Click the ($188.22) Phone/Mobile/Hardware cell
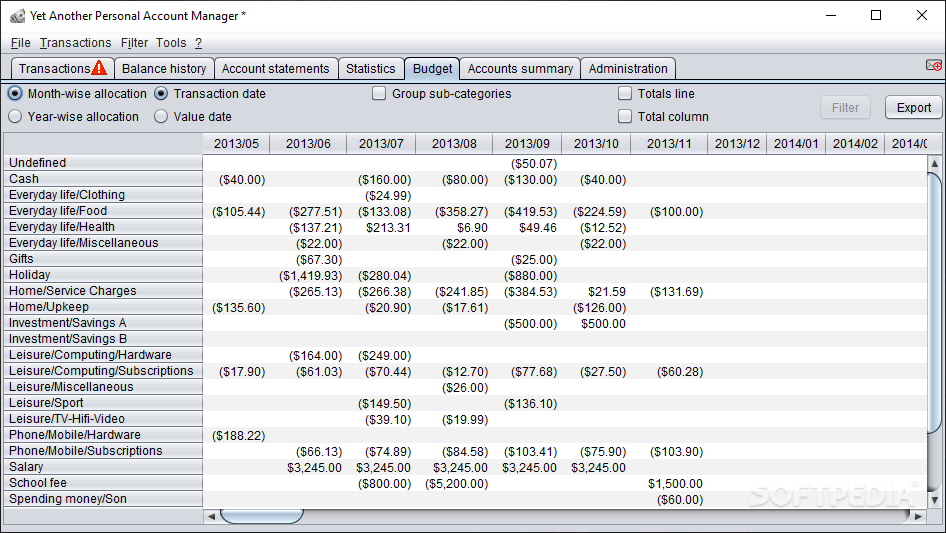 coord(238,436)
